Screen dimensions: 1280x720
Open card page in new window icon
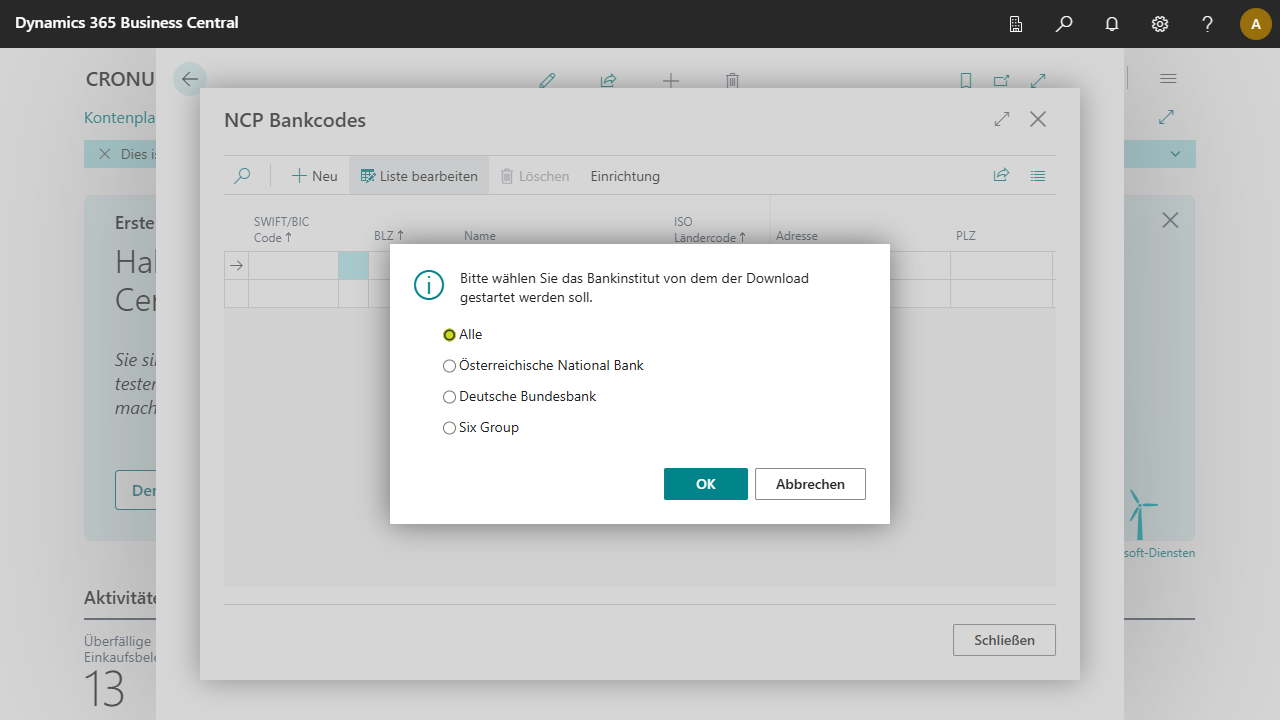click(x=1002, y=81)
